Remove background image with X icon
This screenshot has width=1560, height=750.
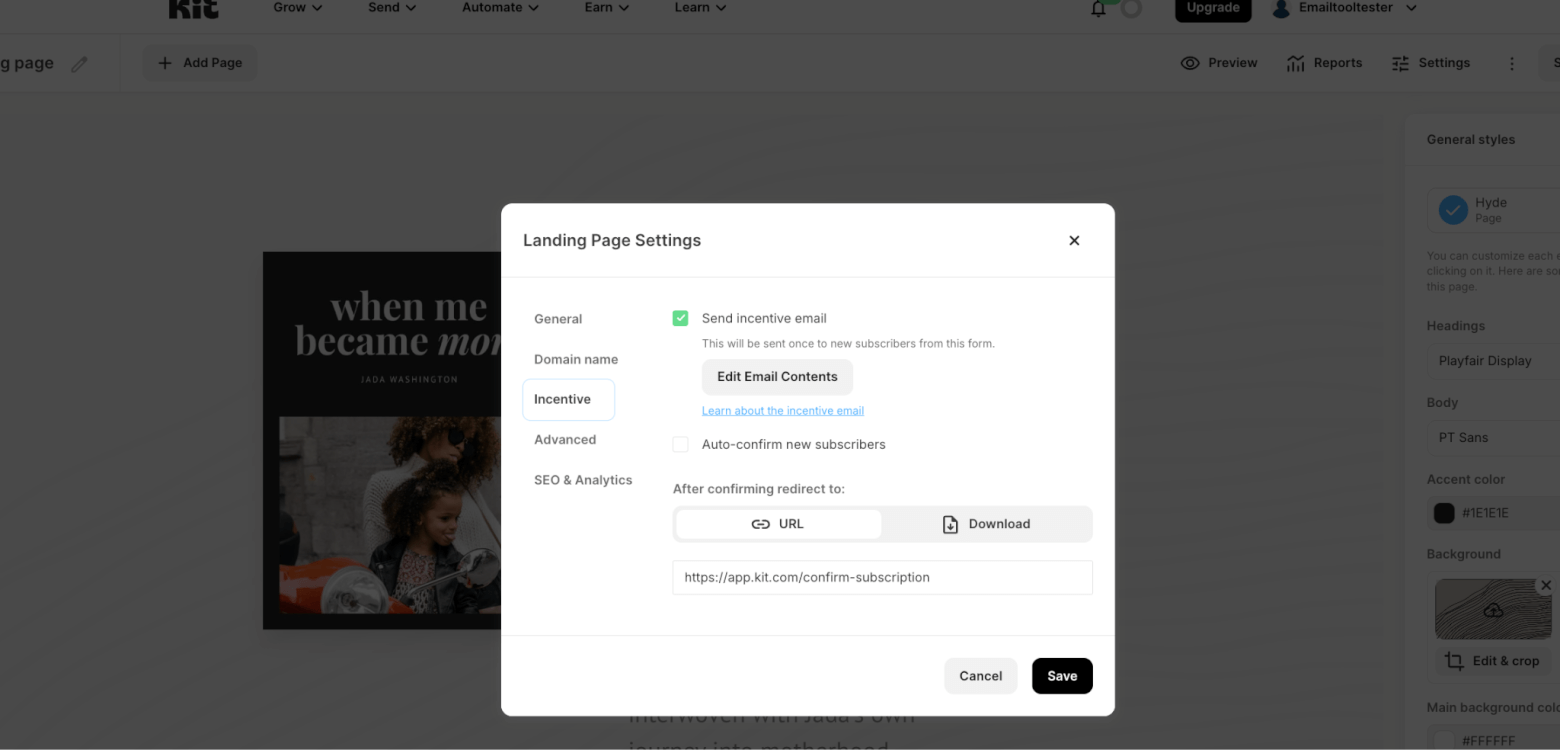tap(1546, 585)
